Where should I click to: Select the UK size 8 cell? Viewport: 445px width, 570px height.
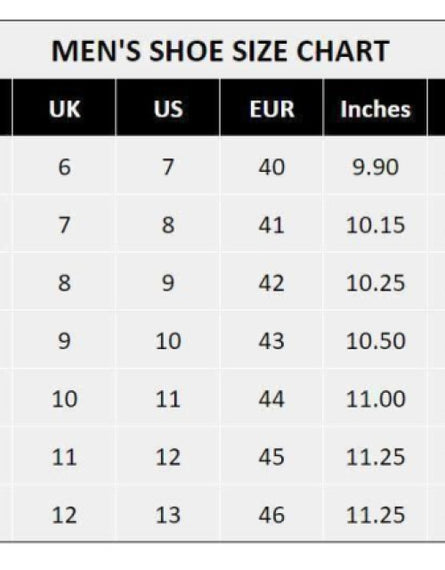[64, 282]
